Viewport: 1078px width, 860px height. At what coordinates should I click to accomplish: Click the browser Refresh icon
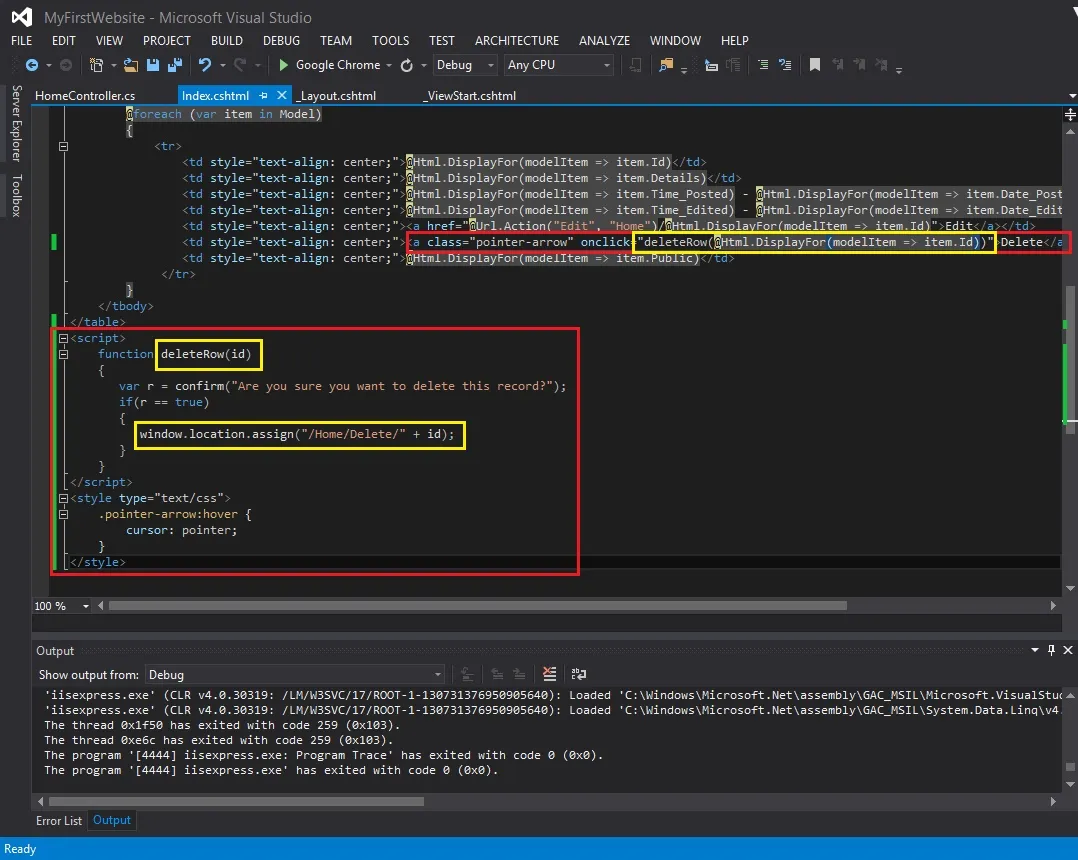[x=407, y=65]
